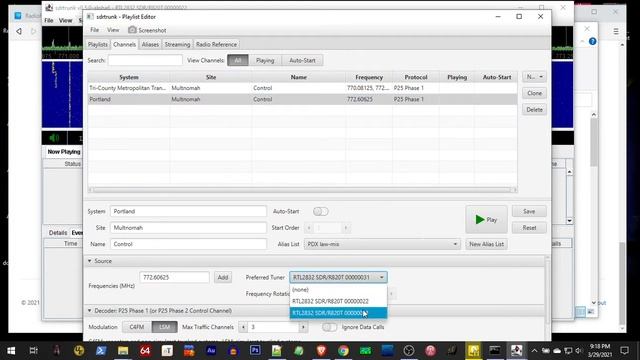Click the speaker mute icon in sdrtrunk main window

coord(54,138)
